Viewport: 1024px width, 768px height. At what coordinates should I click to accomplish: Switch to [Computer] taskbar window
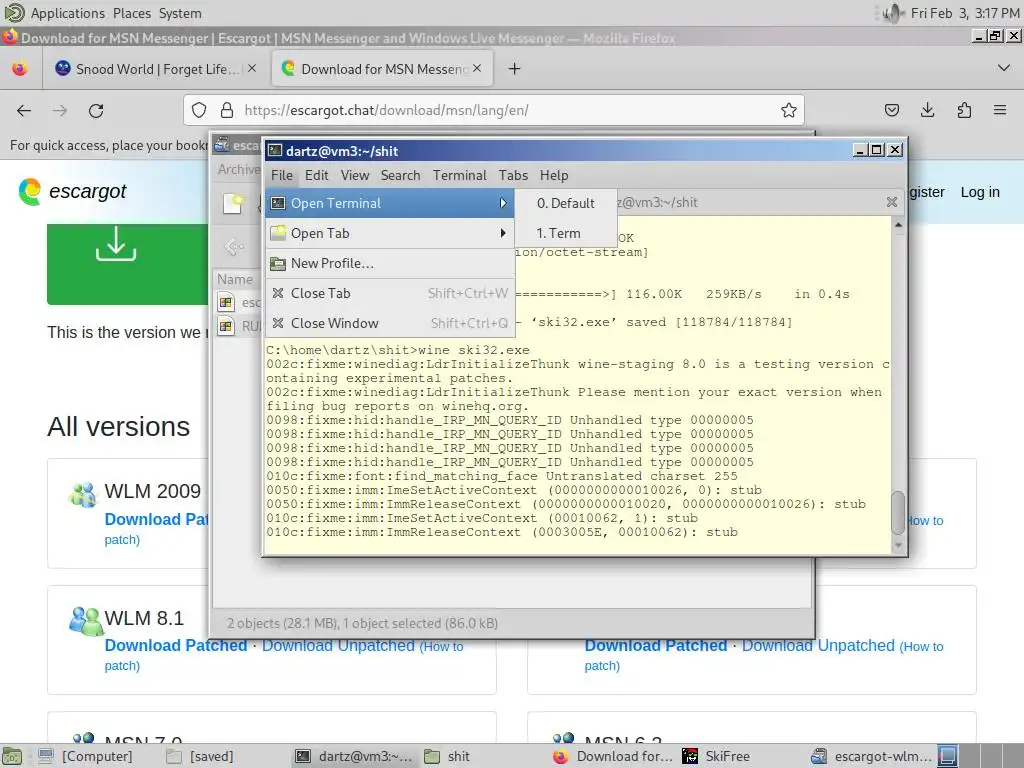click(x=86, y=756)
